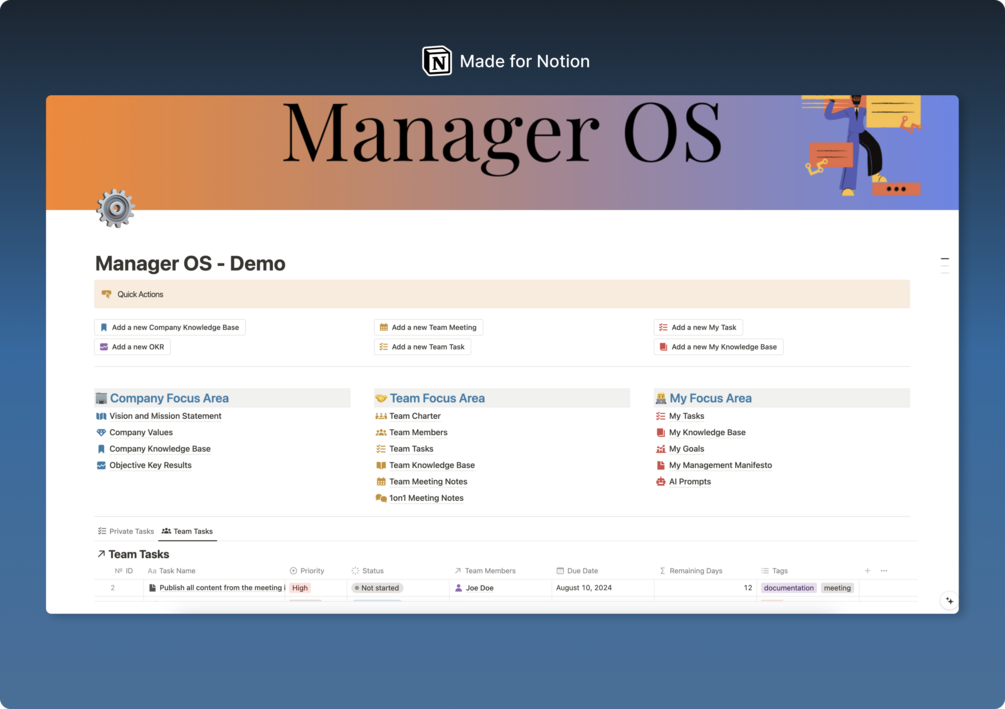This screenshot has height=709, width=1005.
Task: Open the Company Values page
Action: click(x=141, y=433)
